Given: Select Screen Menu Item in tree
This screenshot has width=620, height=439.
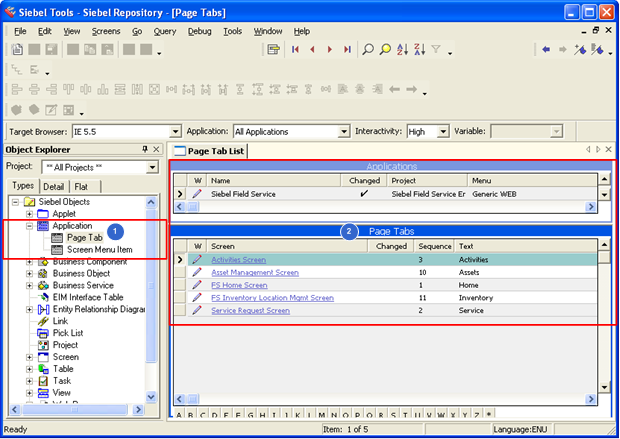Looking at the screenshot, I should 100,250.
